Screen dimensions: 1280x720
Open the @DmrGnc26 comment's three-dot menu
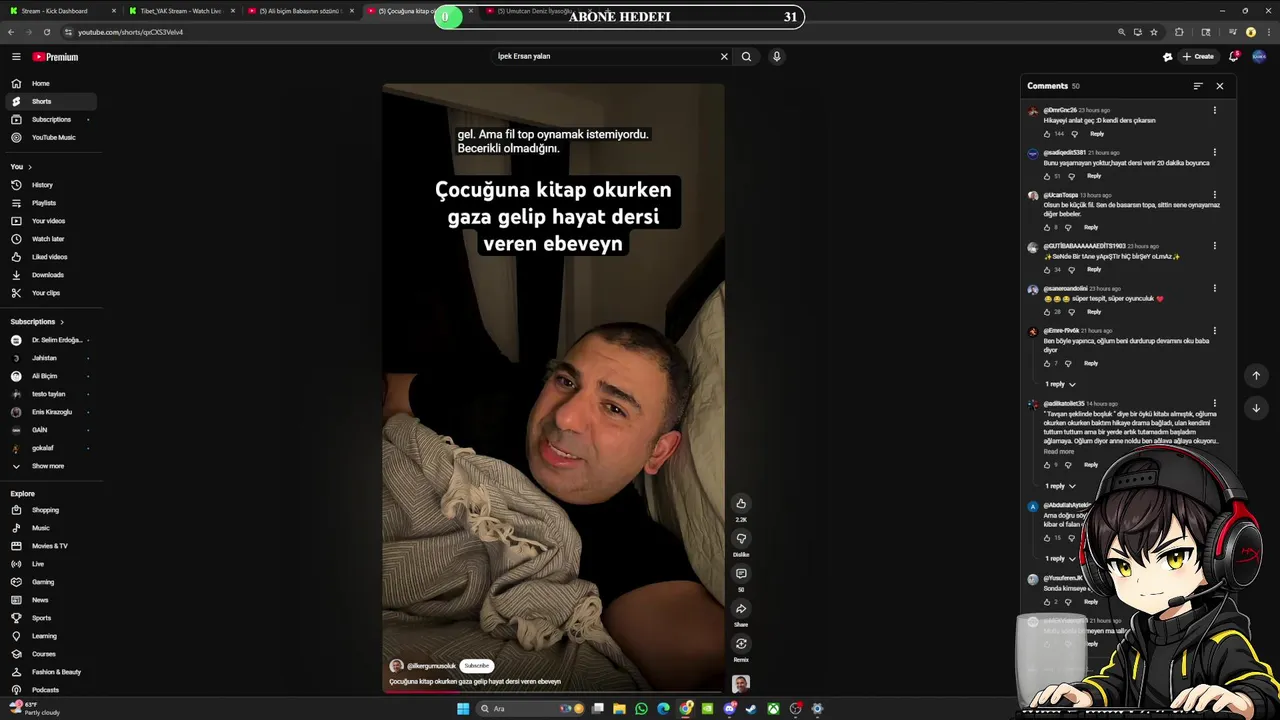click(x=1215, y=110)
